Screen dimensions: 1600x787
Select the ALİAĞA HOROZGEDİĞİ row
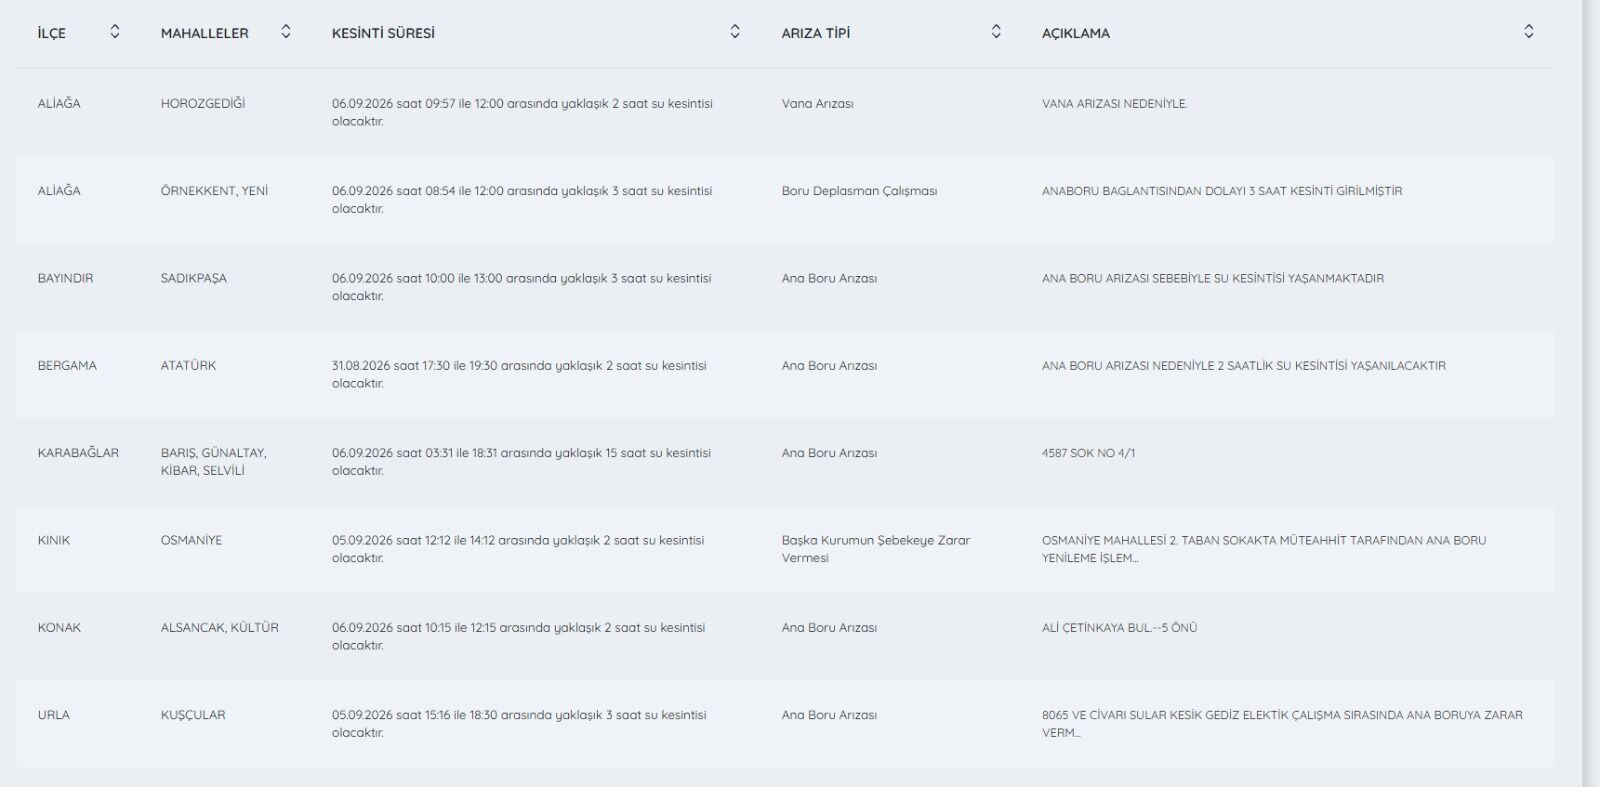click(x=786, y=112)
